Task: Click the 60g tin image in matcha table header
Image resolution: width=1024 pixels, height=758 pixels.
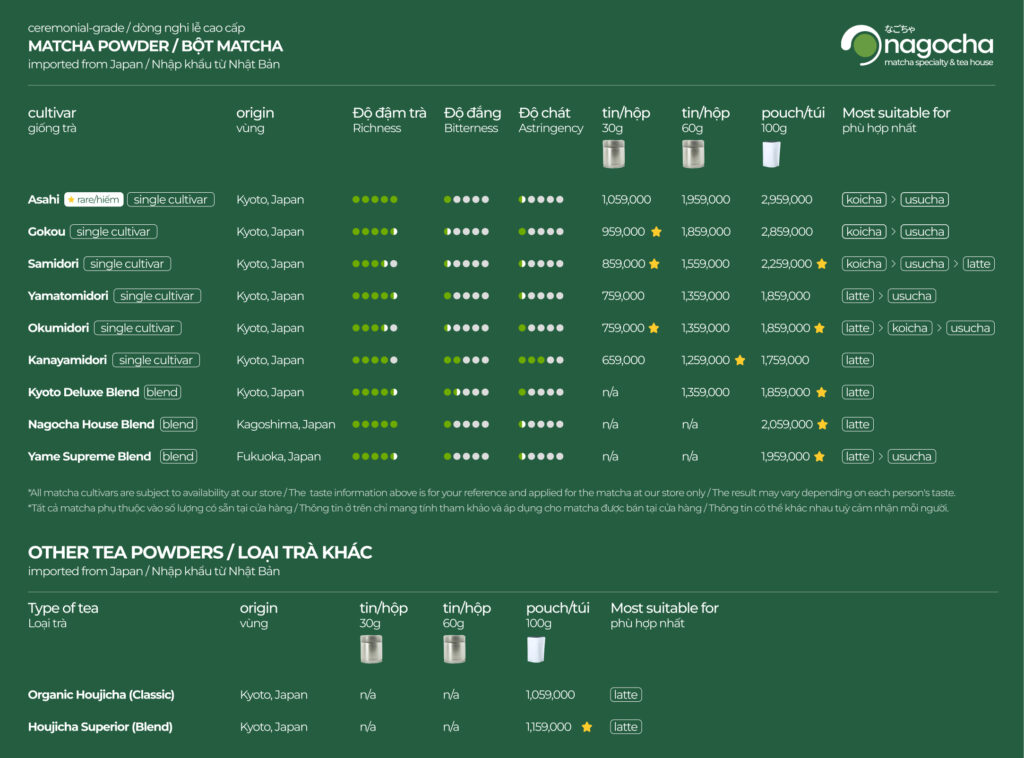Action: point(693,154)
